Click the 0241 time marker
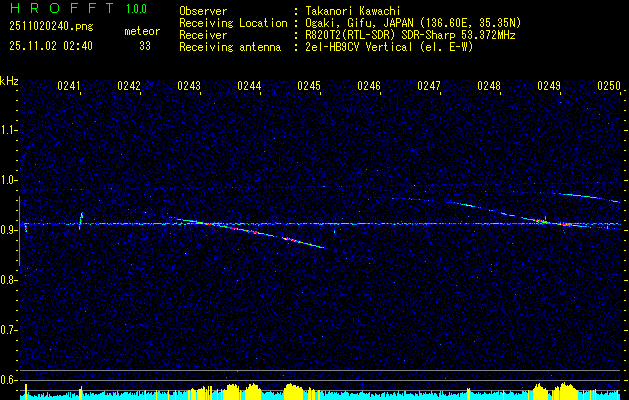Image resolution: width=629 pixels, height=400 pixels. (69, 87)
